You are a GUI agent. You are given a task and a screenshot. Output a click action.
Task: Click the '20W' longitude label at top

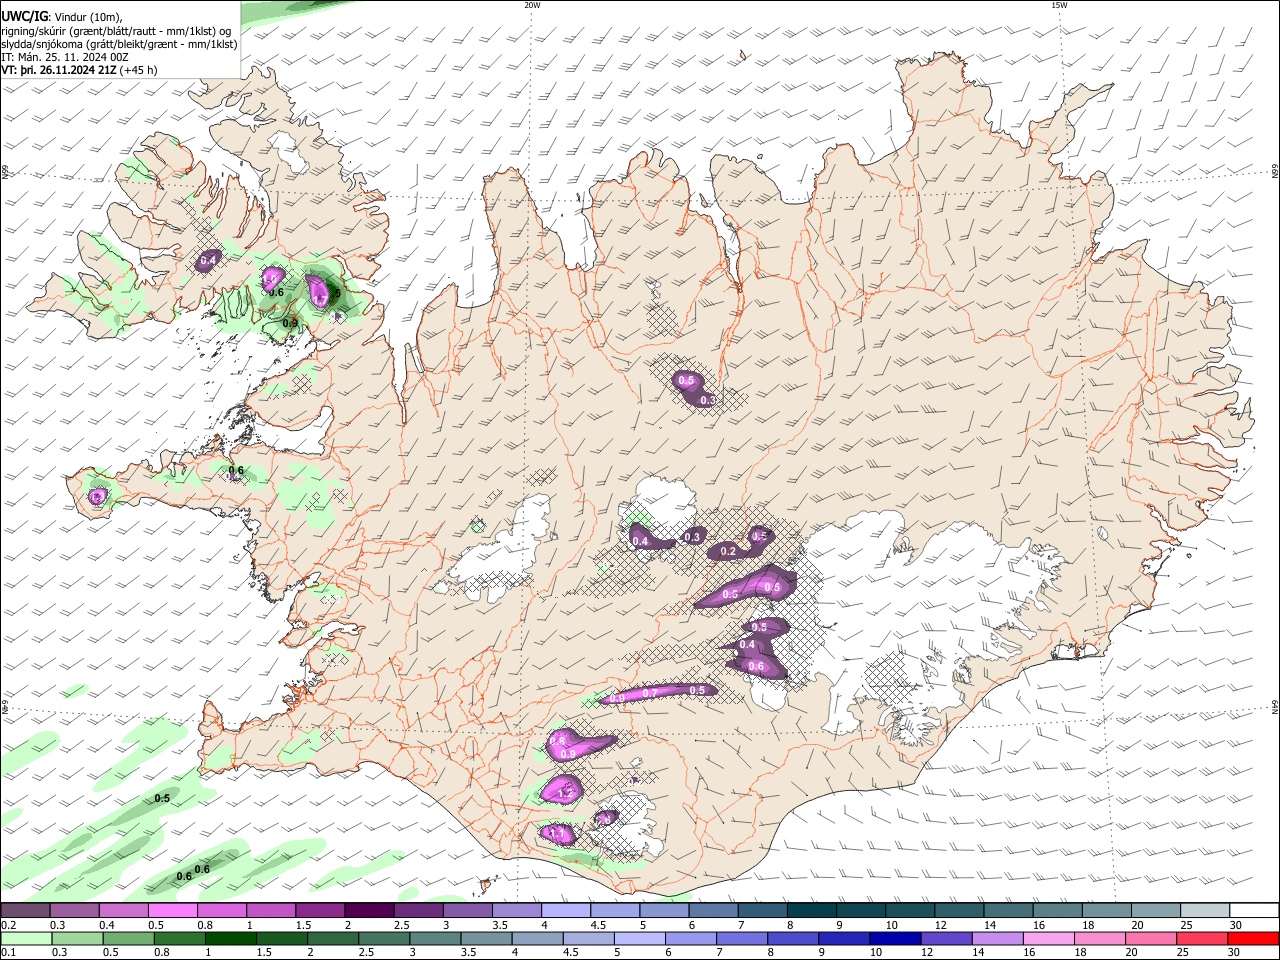(532, 5)
